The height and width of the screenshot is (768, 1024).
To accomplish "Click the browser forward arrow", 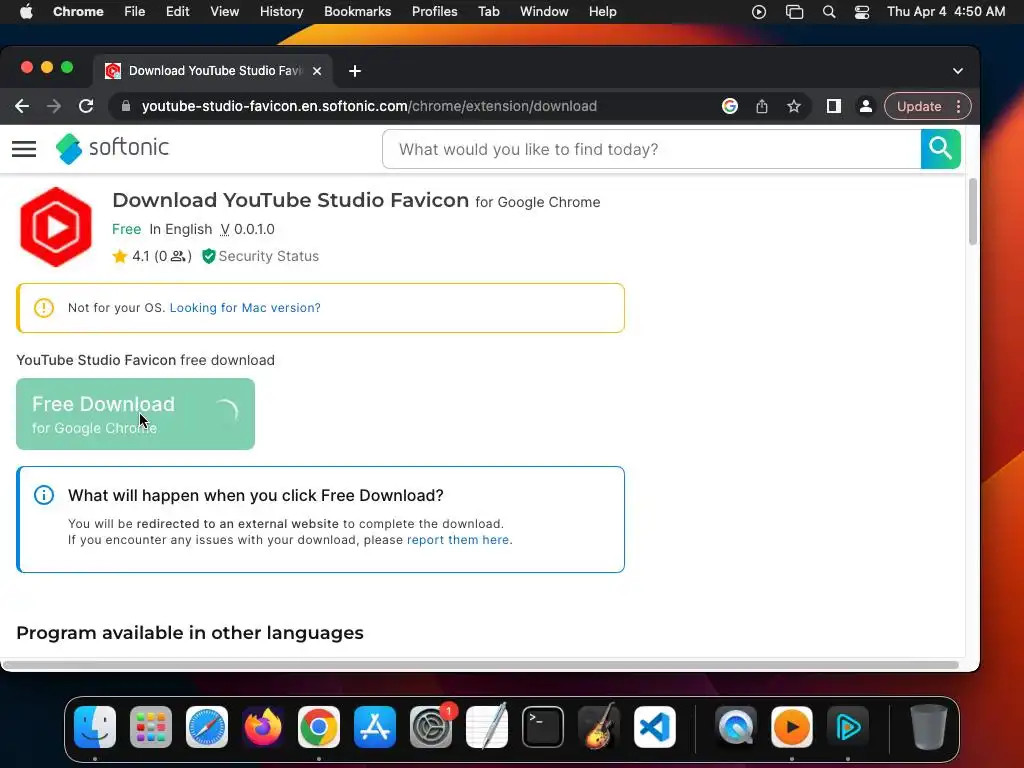I will tap(54, 106).
